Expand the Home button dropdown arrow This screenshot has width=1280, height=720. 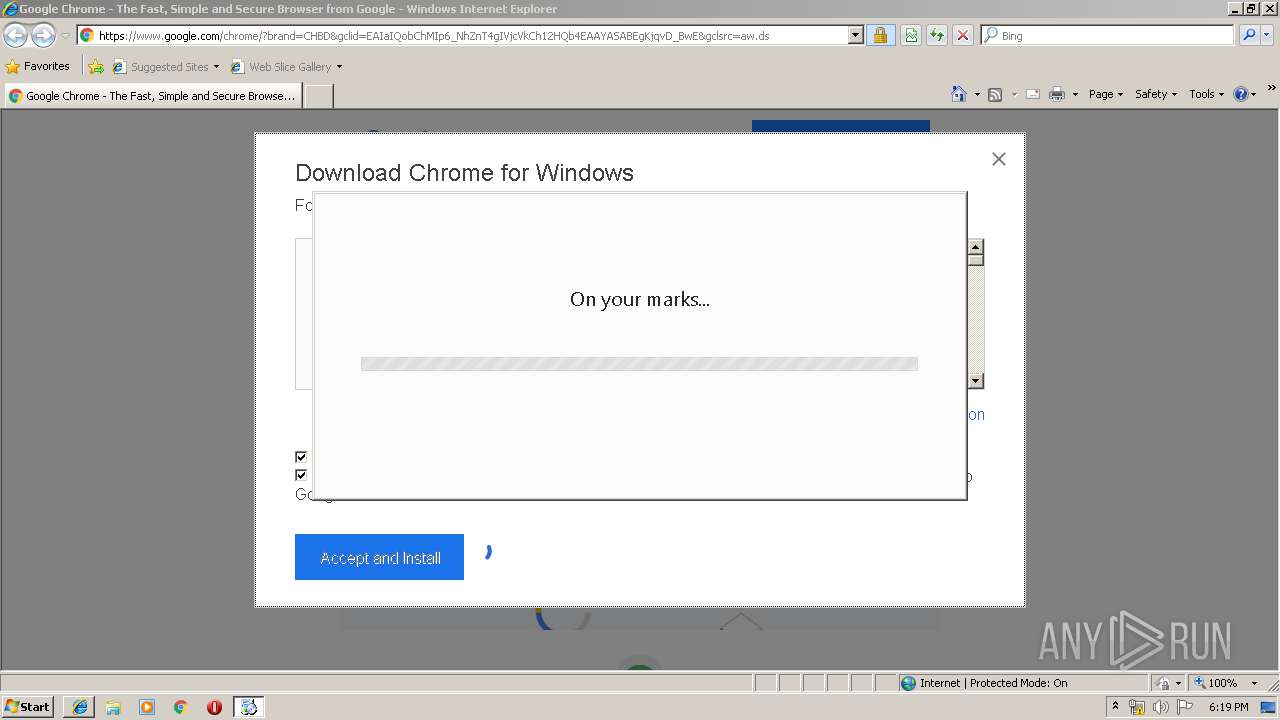(977, 94)
